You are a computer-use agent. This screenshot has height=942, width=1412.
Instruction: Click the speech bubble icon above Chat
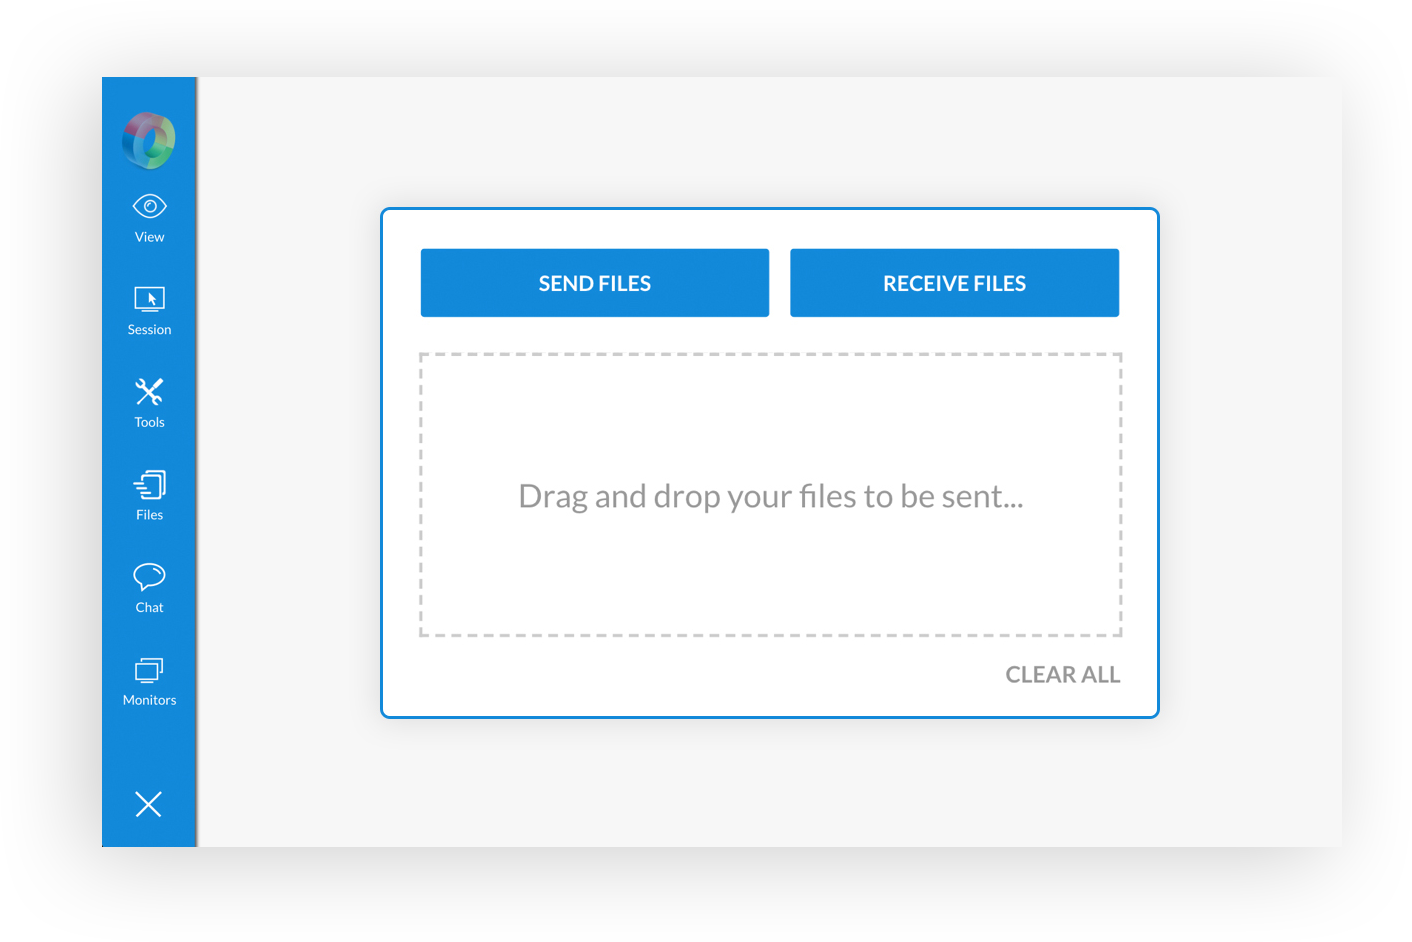coord(148,578)
